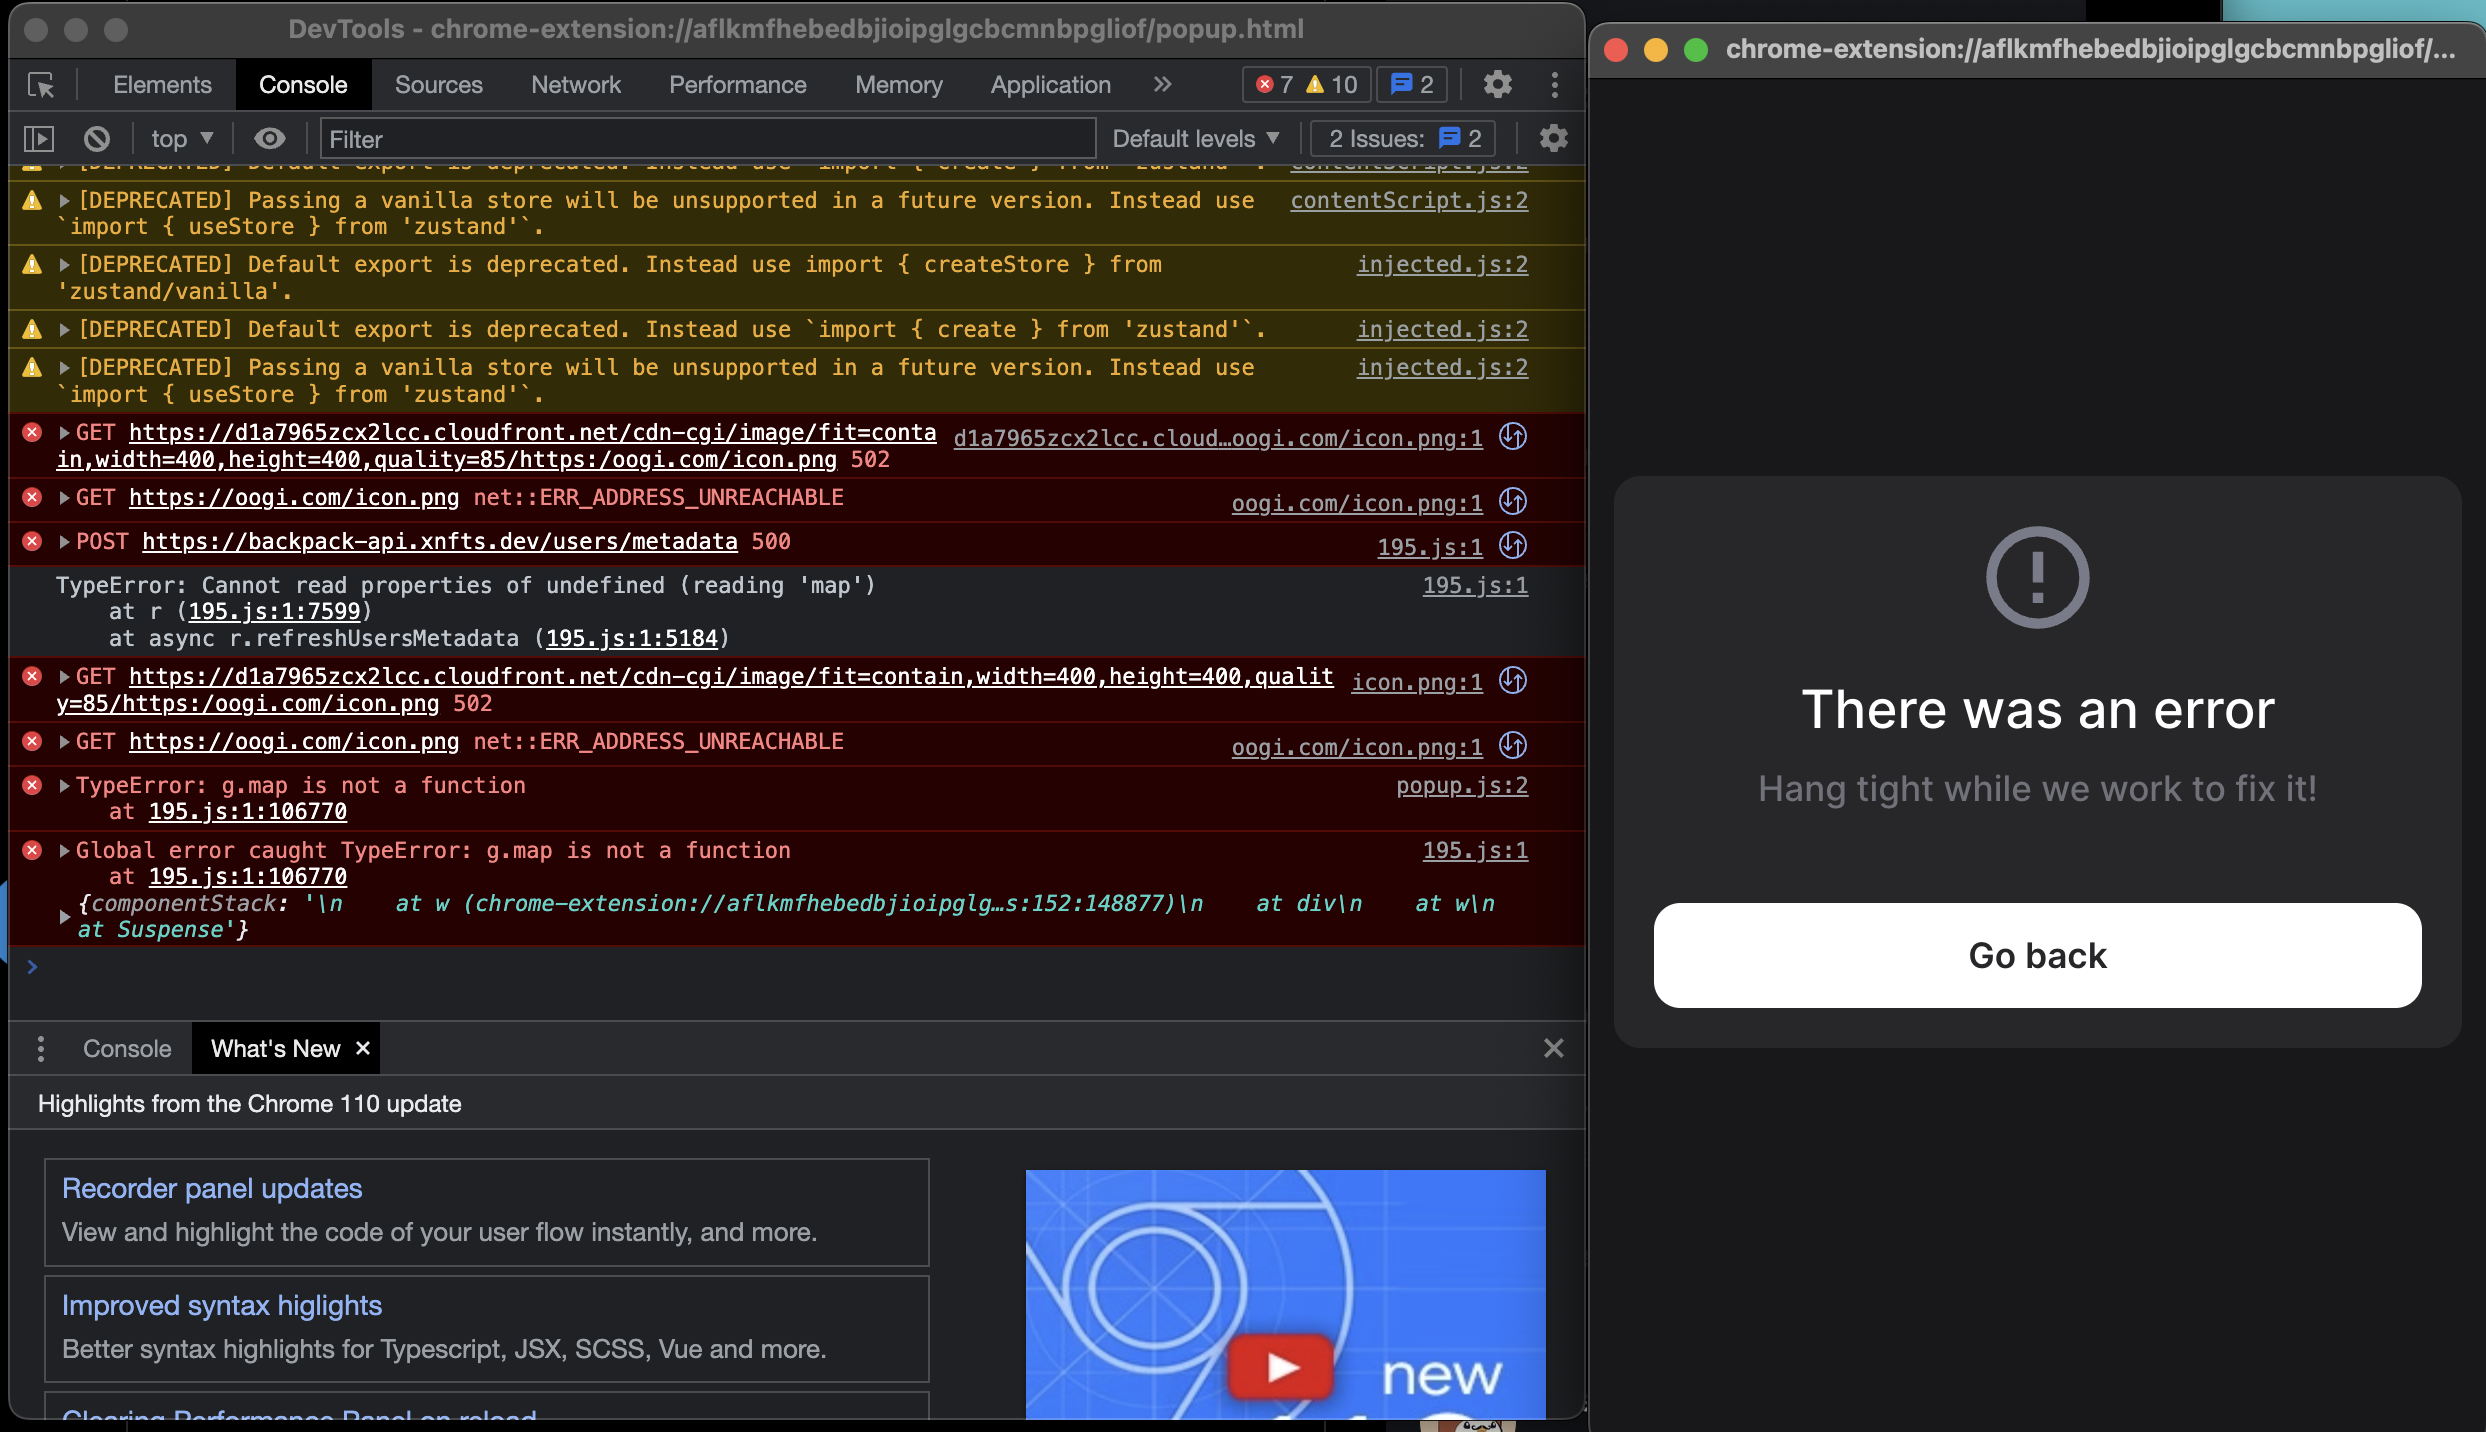The width and height of the screenshot is (2486, 1432).
Task: Click the clear console icon
Action: pos(96,139)
